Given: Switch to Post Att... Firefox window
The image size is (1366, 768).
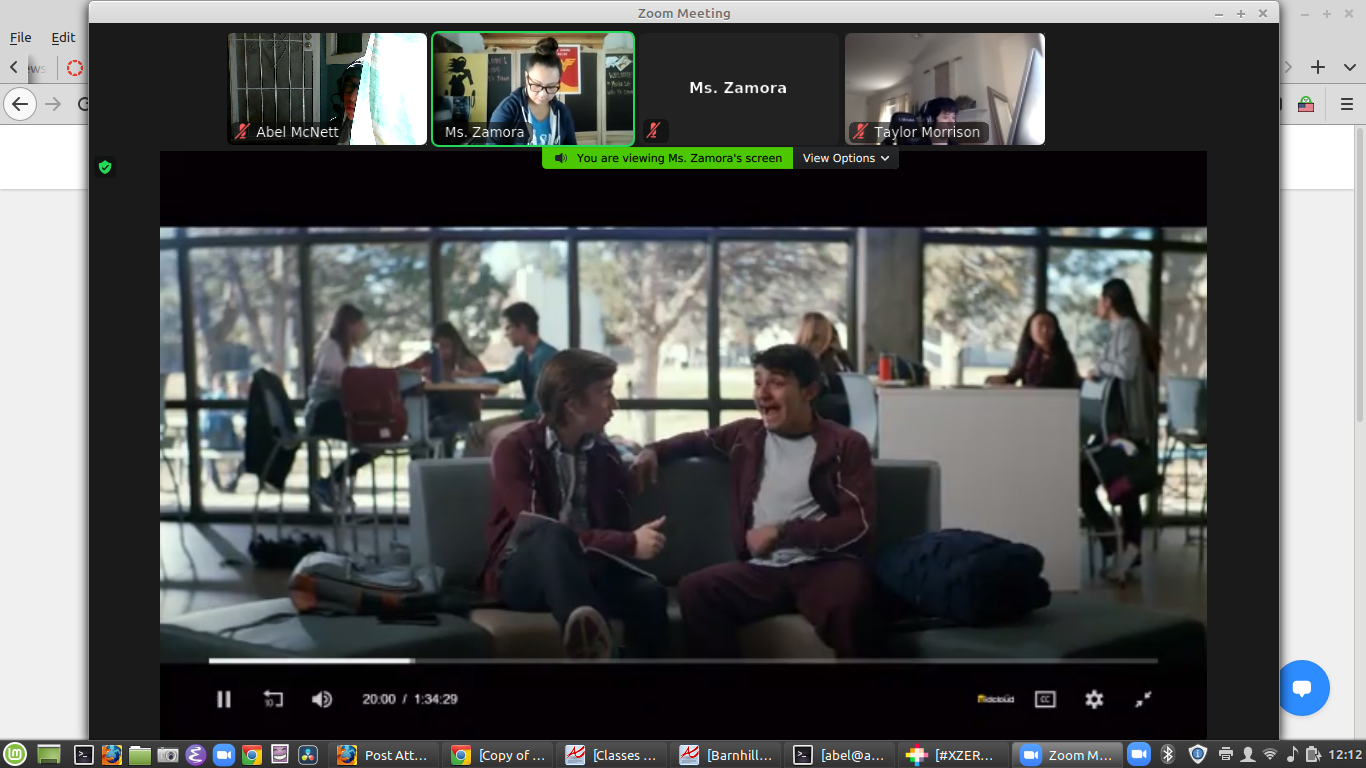Looking at the screenshot, I should [385, 755].
